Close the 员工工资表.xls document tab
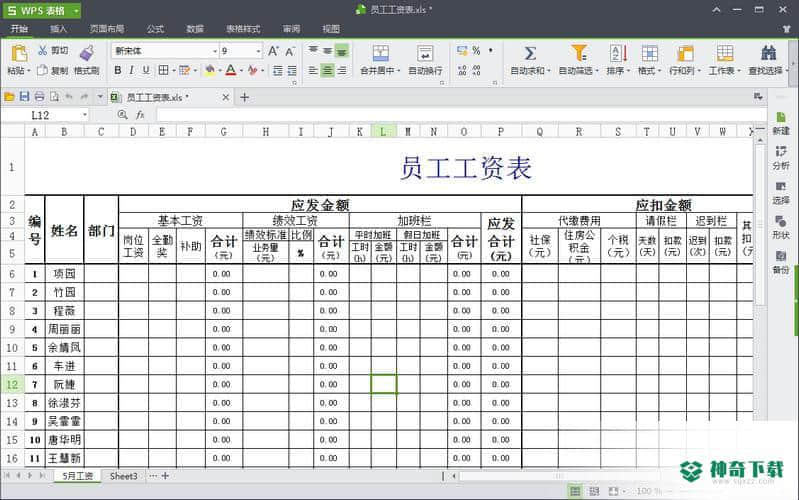The width and height of the screenshot is (799, 500). pyautogui.click(x=226, y=97)
